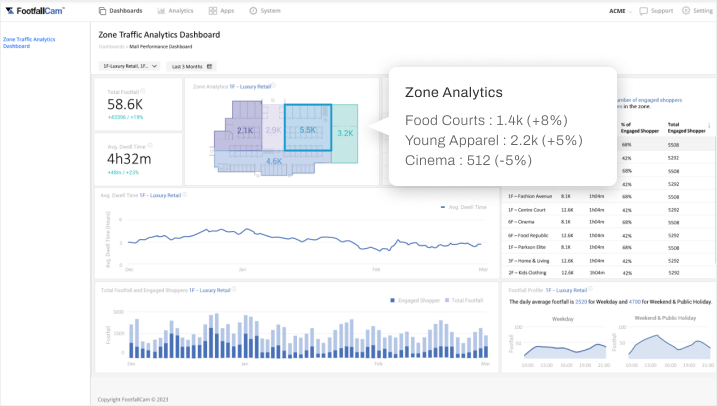Click the Apps grid icon

point(213,10)
